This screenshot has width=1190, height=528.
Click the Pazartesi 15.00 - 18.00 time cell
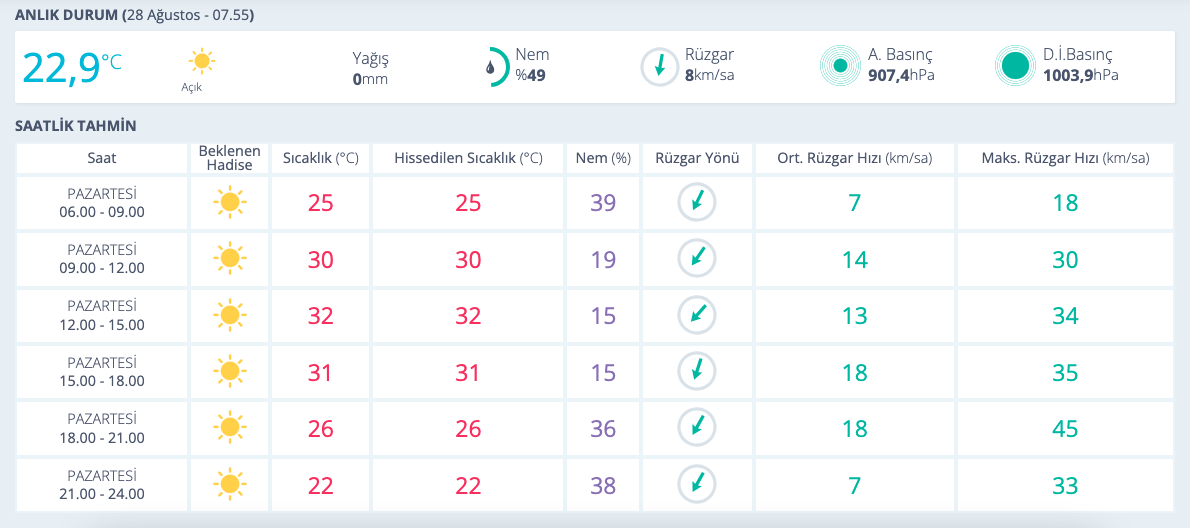pyautogui.click(x=102, y=372)
